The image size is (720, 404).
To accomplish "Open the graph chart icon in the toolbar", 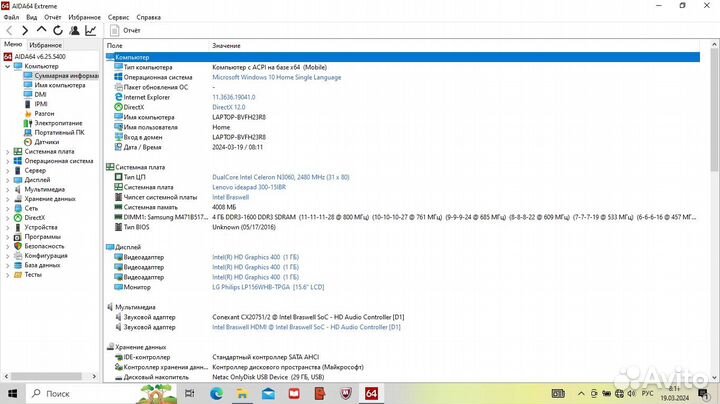I will pyautogui.click(x=91, y=31).
